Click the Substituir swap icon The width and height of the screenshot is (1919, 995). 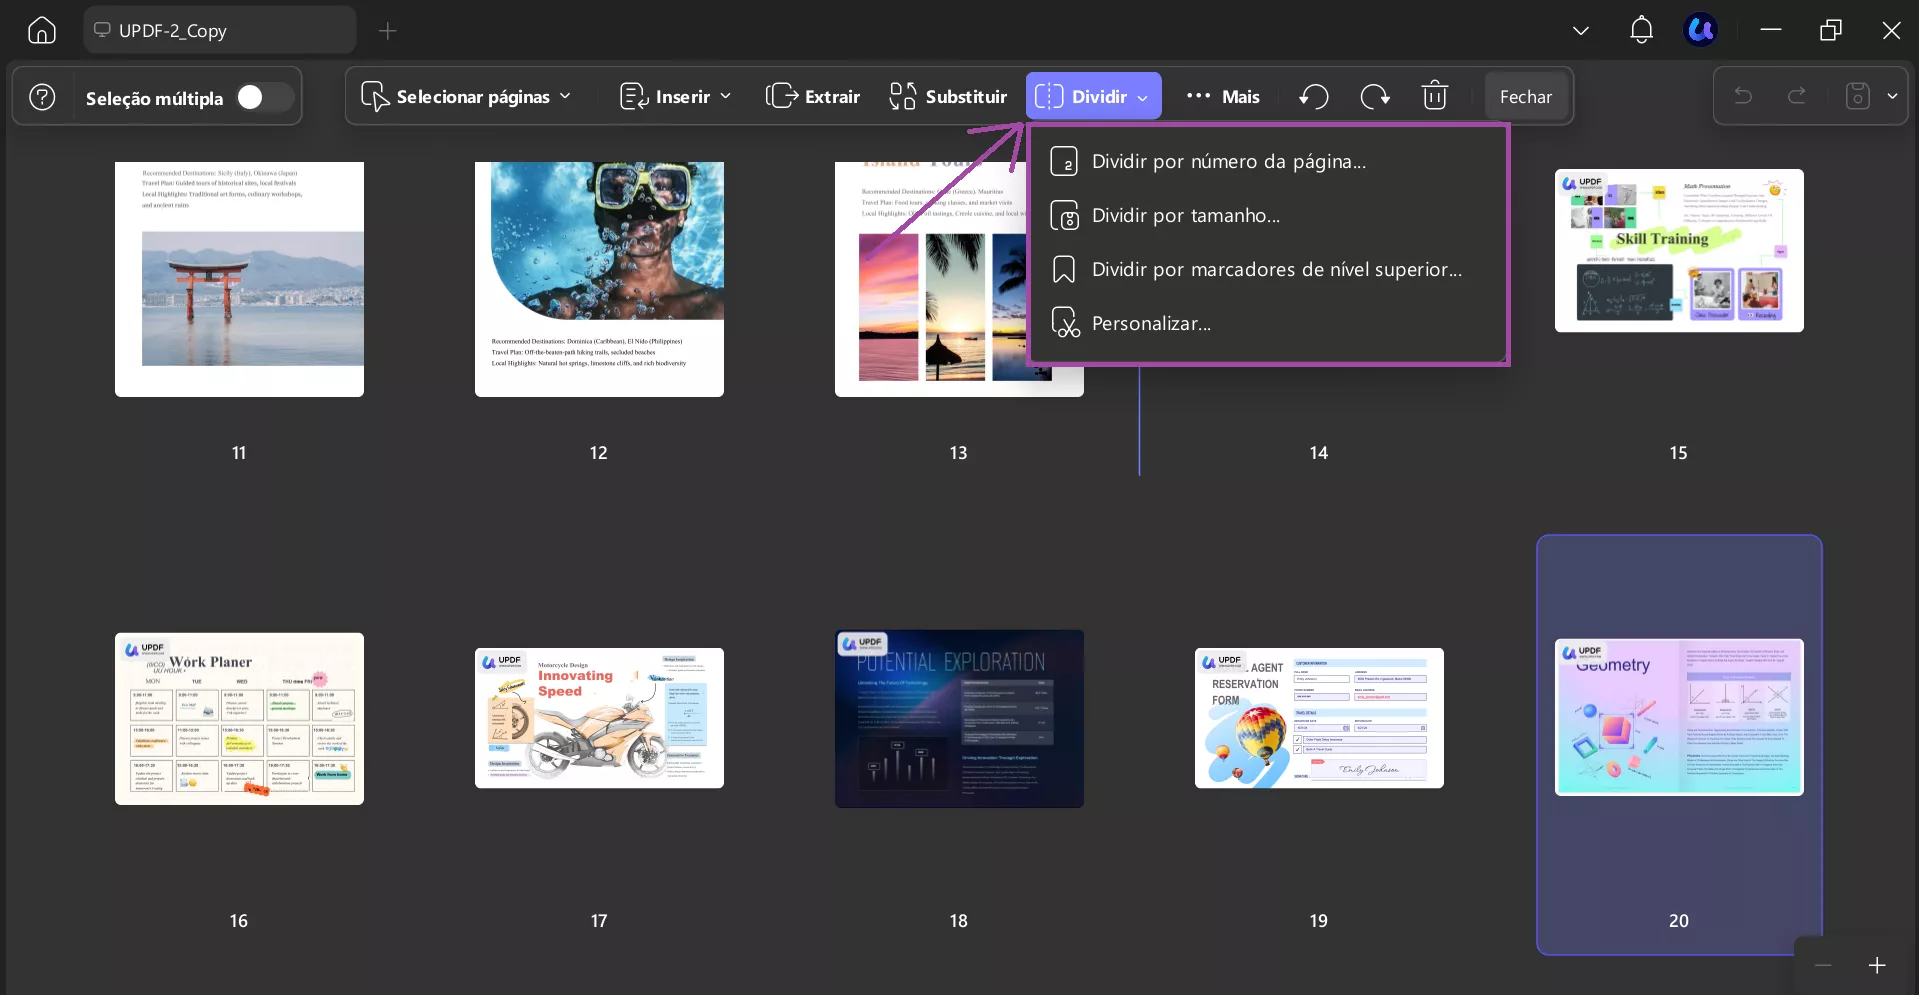pos(903,96)
